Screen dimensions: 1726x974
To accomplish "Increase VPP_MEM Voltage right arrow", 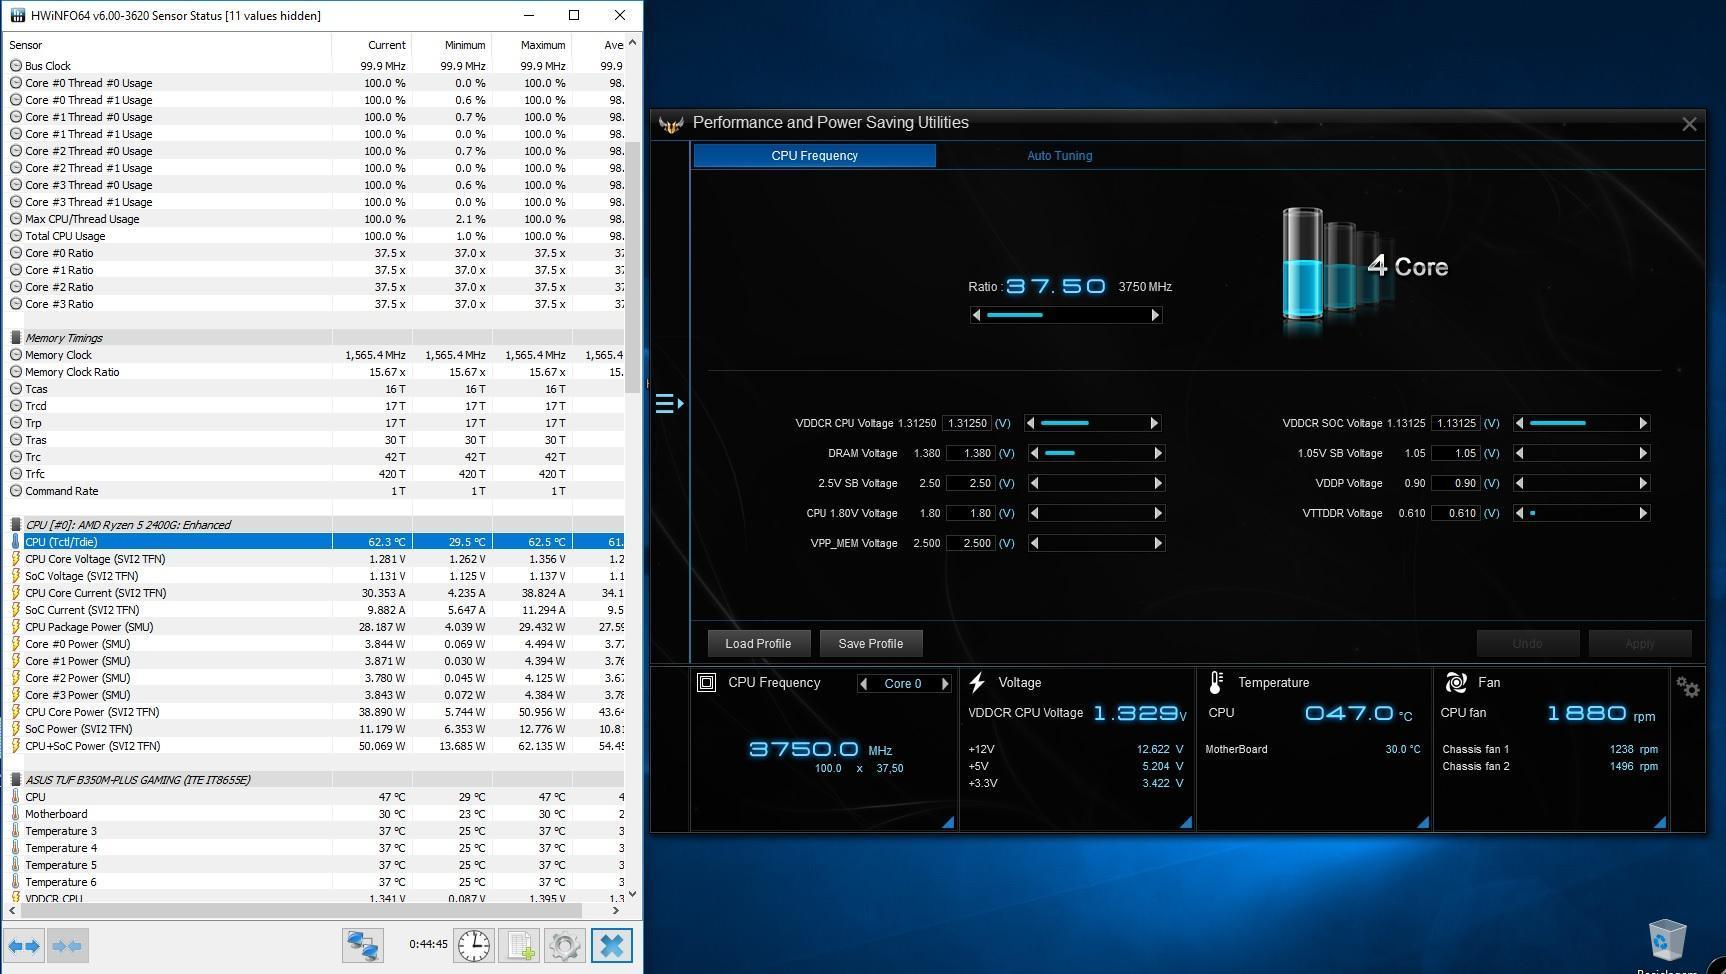I will click(1158, 543).
